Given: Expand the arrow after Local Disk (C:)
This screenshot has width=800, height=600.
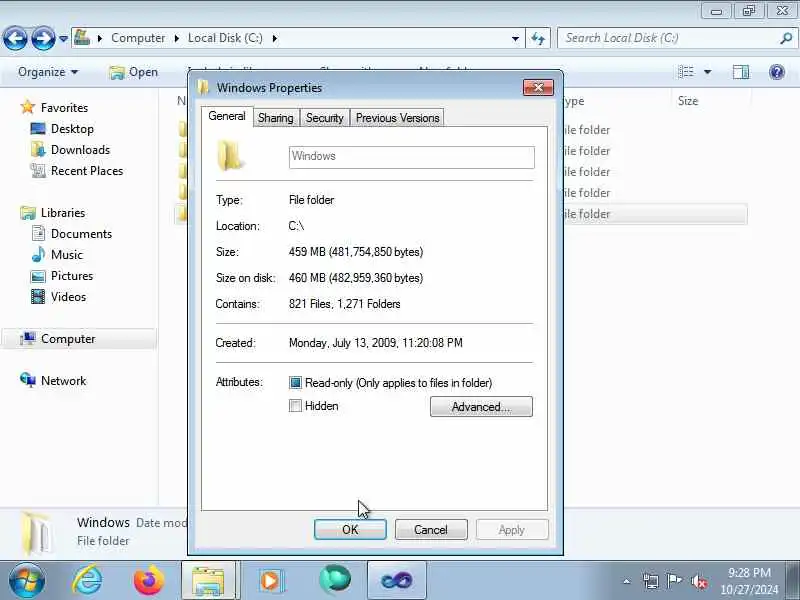Looking at the screenshot, I should [275, 38].
